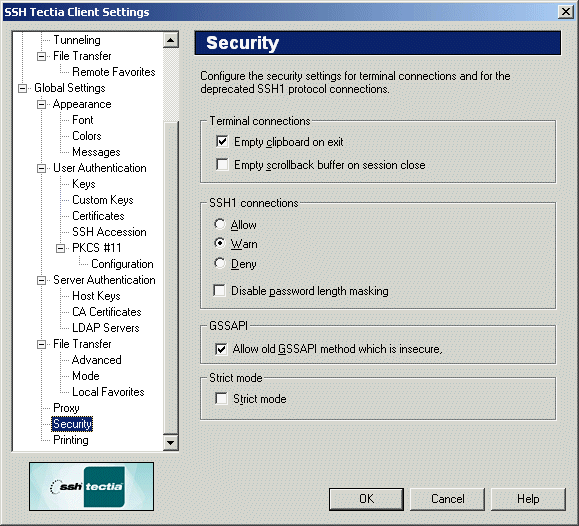The height and width of the screenshot is (526, 579).
Task: Click tree scrollbar up arrow
Action: click(x=171, y=40)
